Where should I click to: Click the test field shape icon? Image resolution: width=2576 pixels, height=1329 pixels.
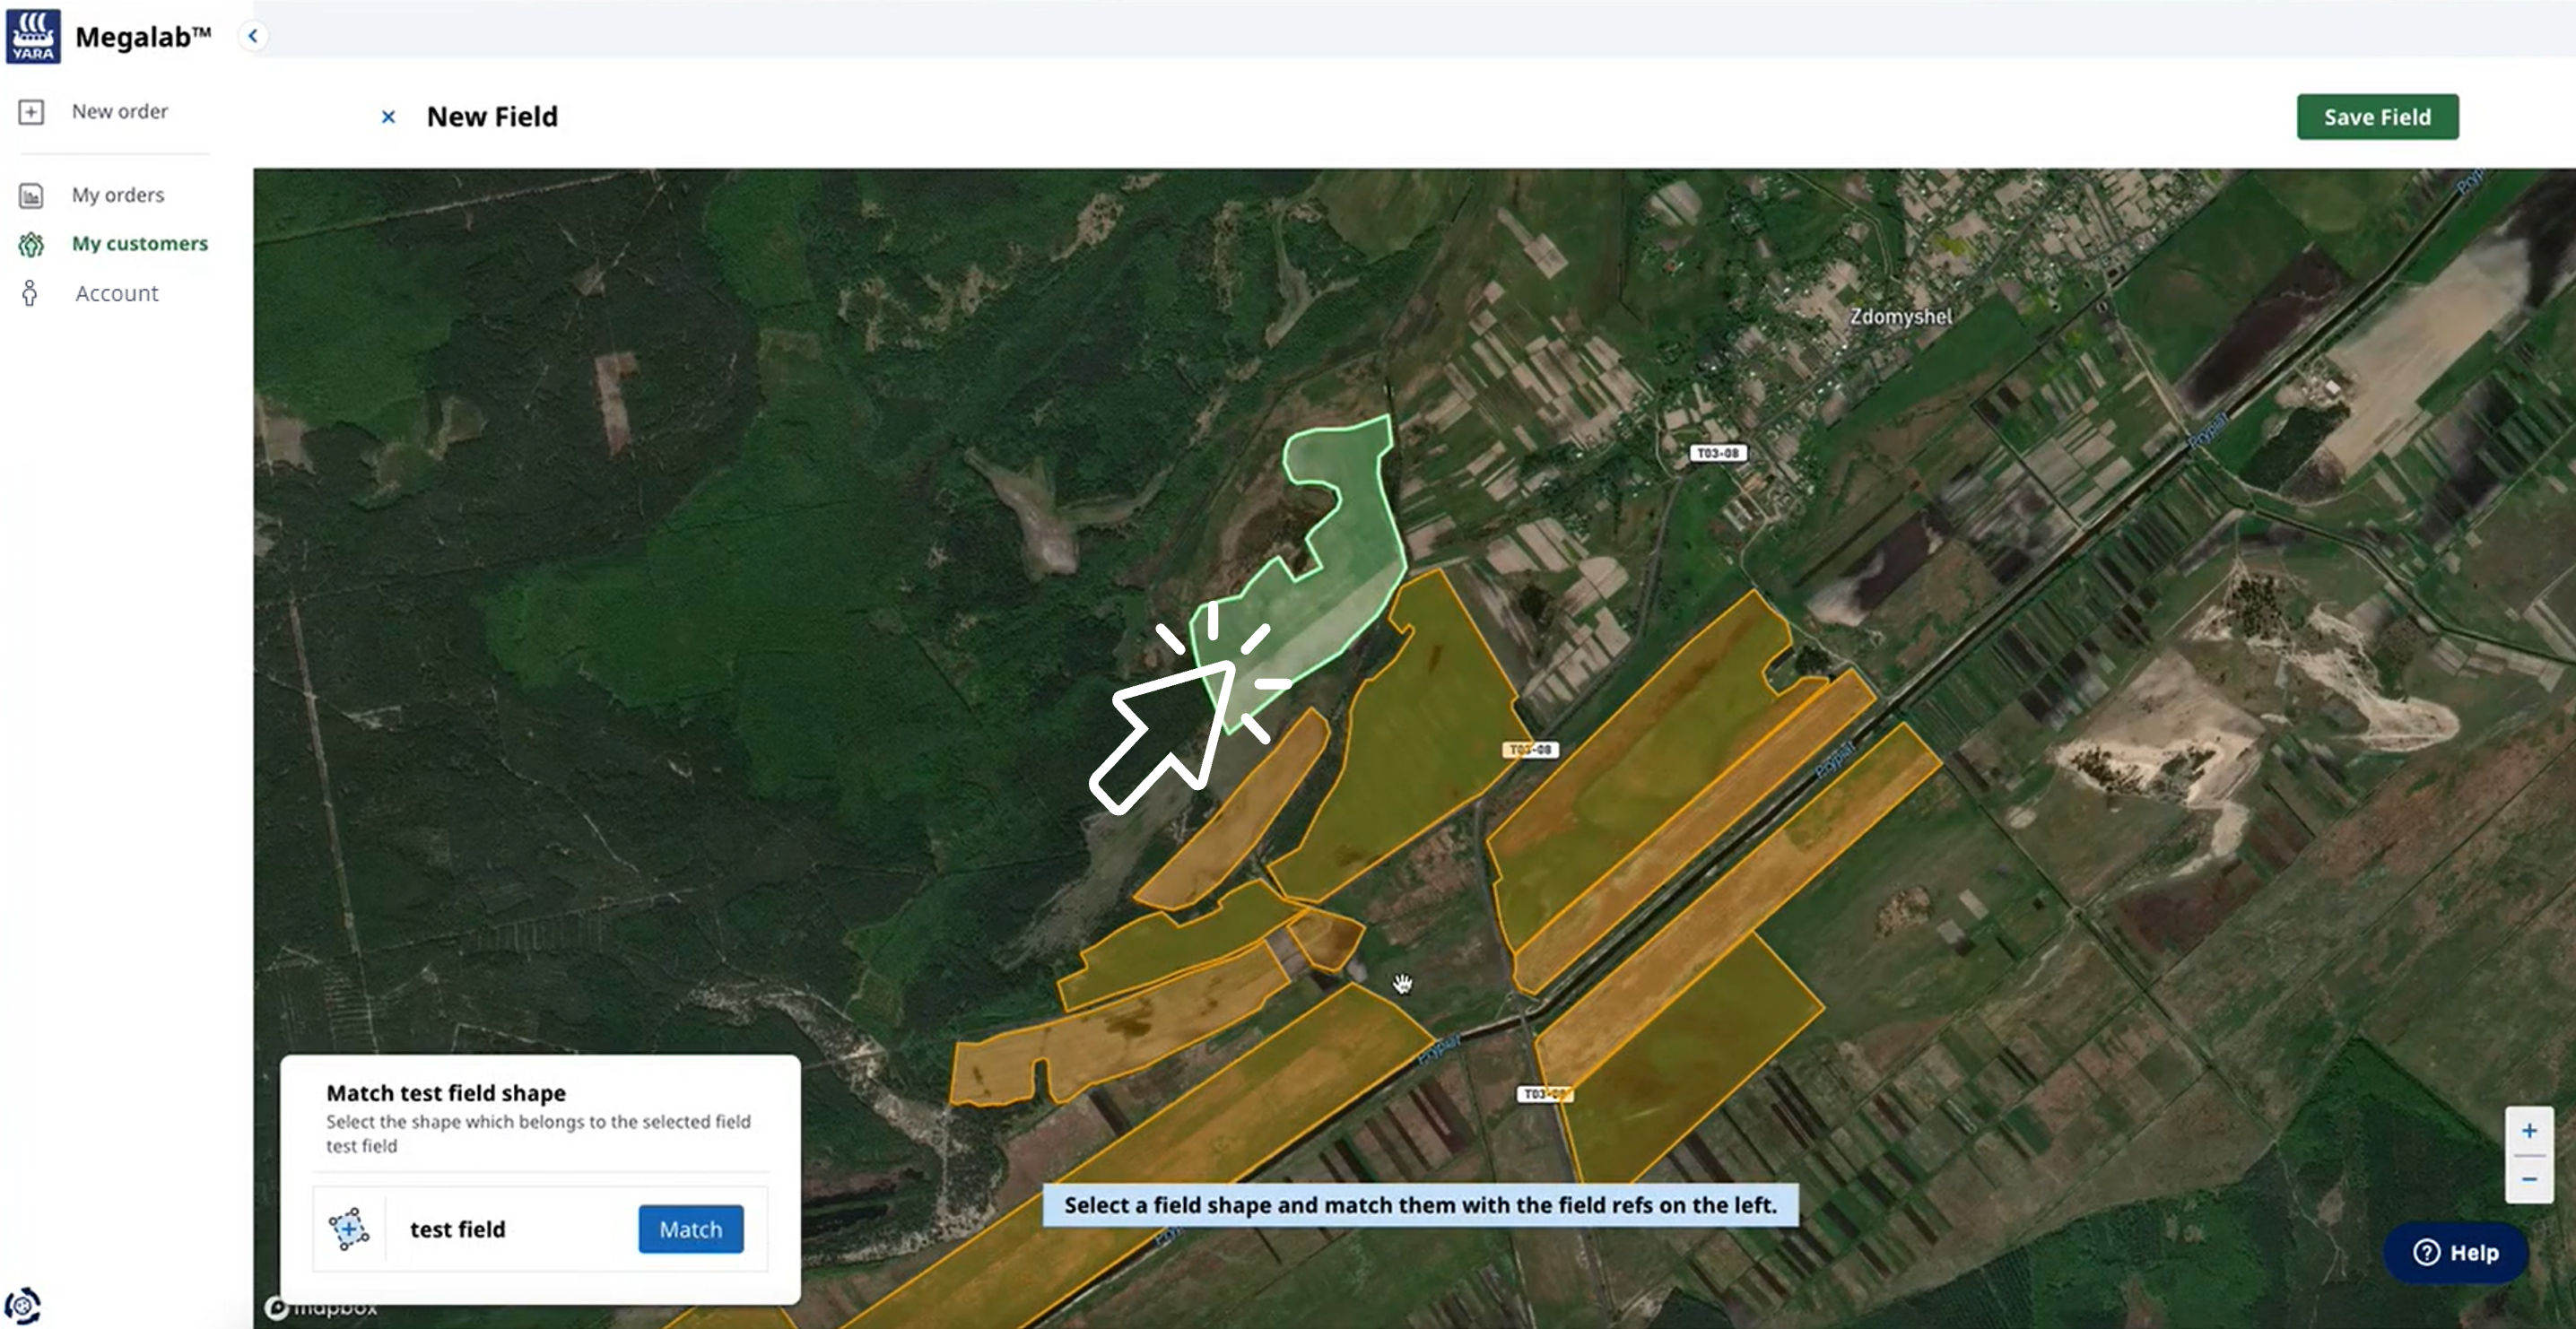point(349,1229)
